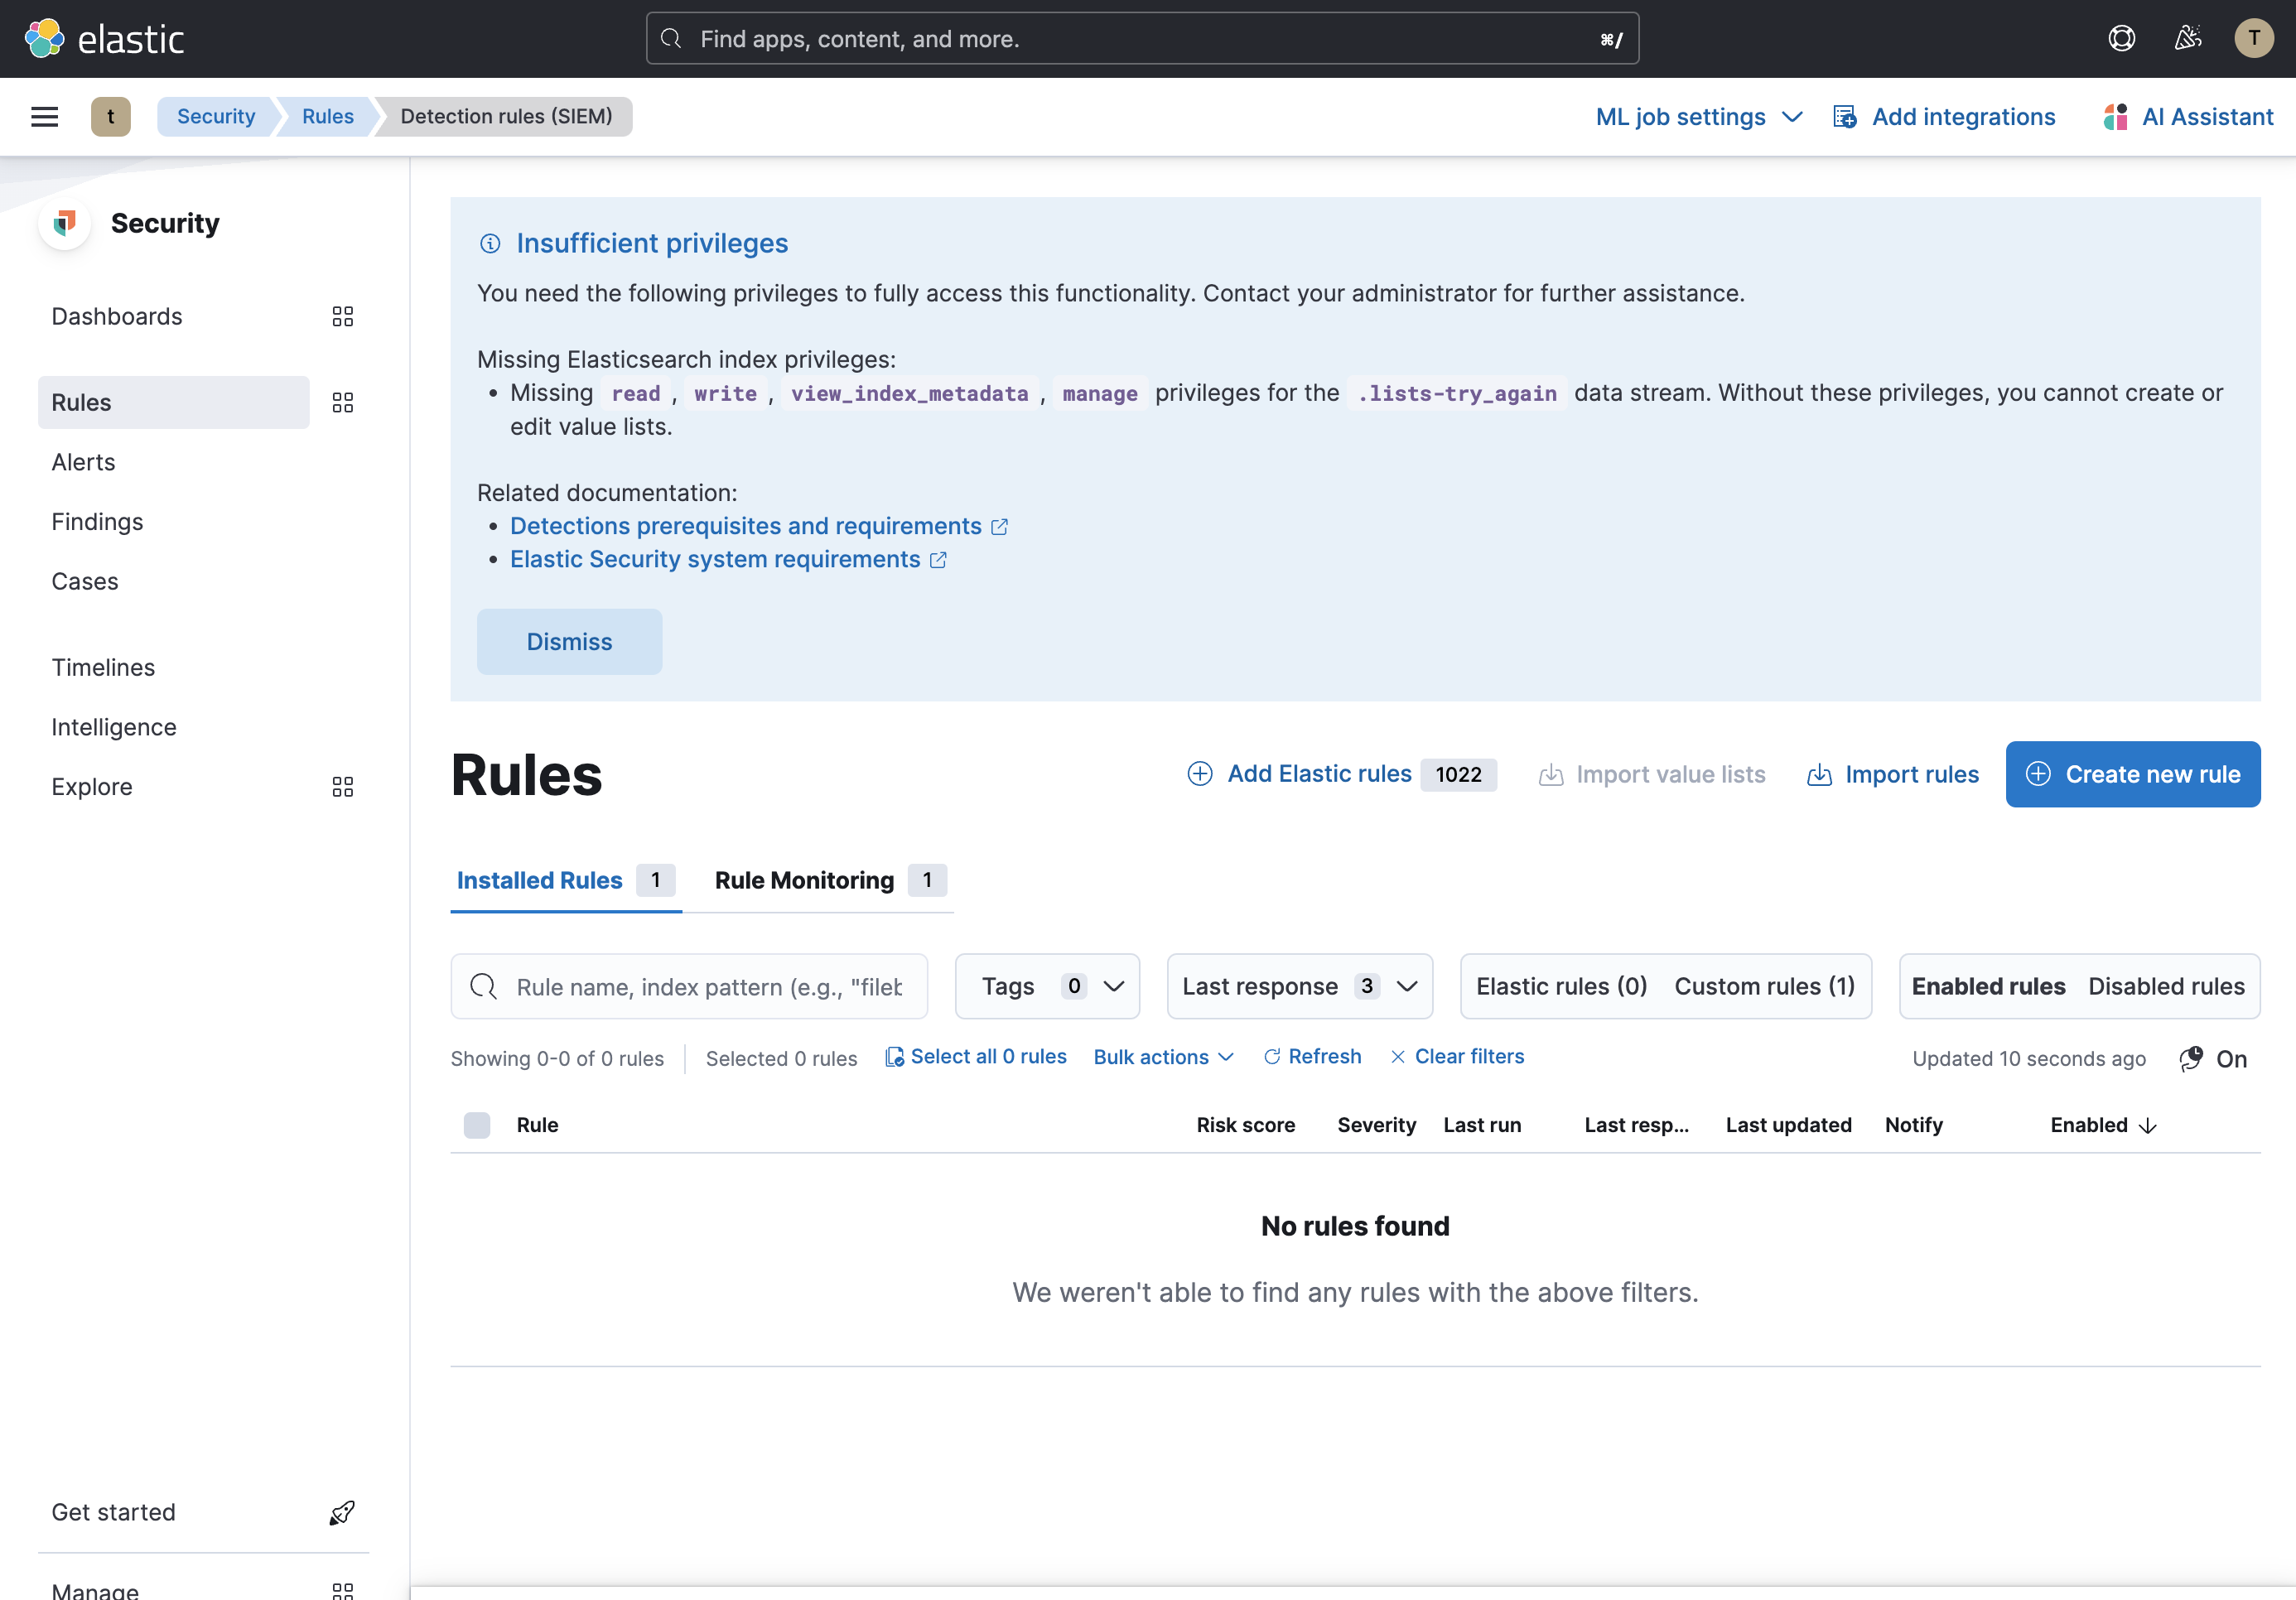Click the Elastic logo in header
The width and height of the screenshot is (2296, 1600).
(x=104, y=39)
